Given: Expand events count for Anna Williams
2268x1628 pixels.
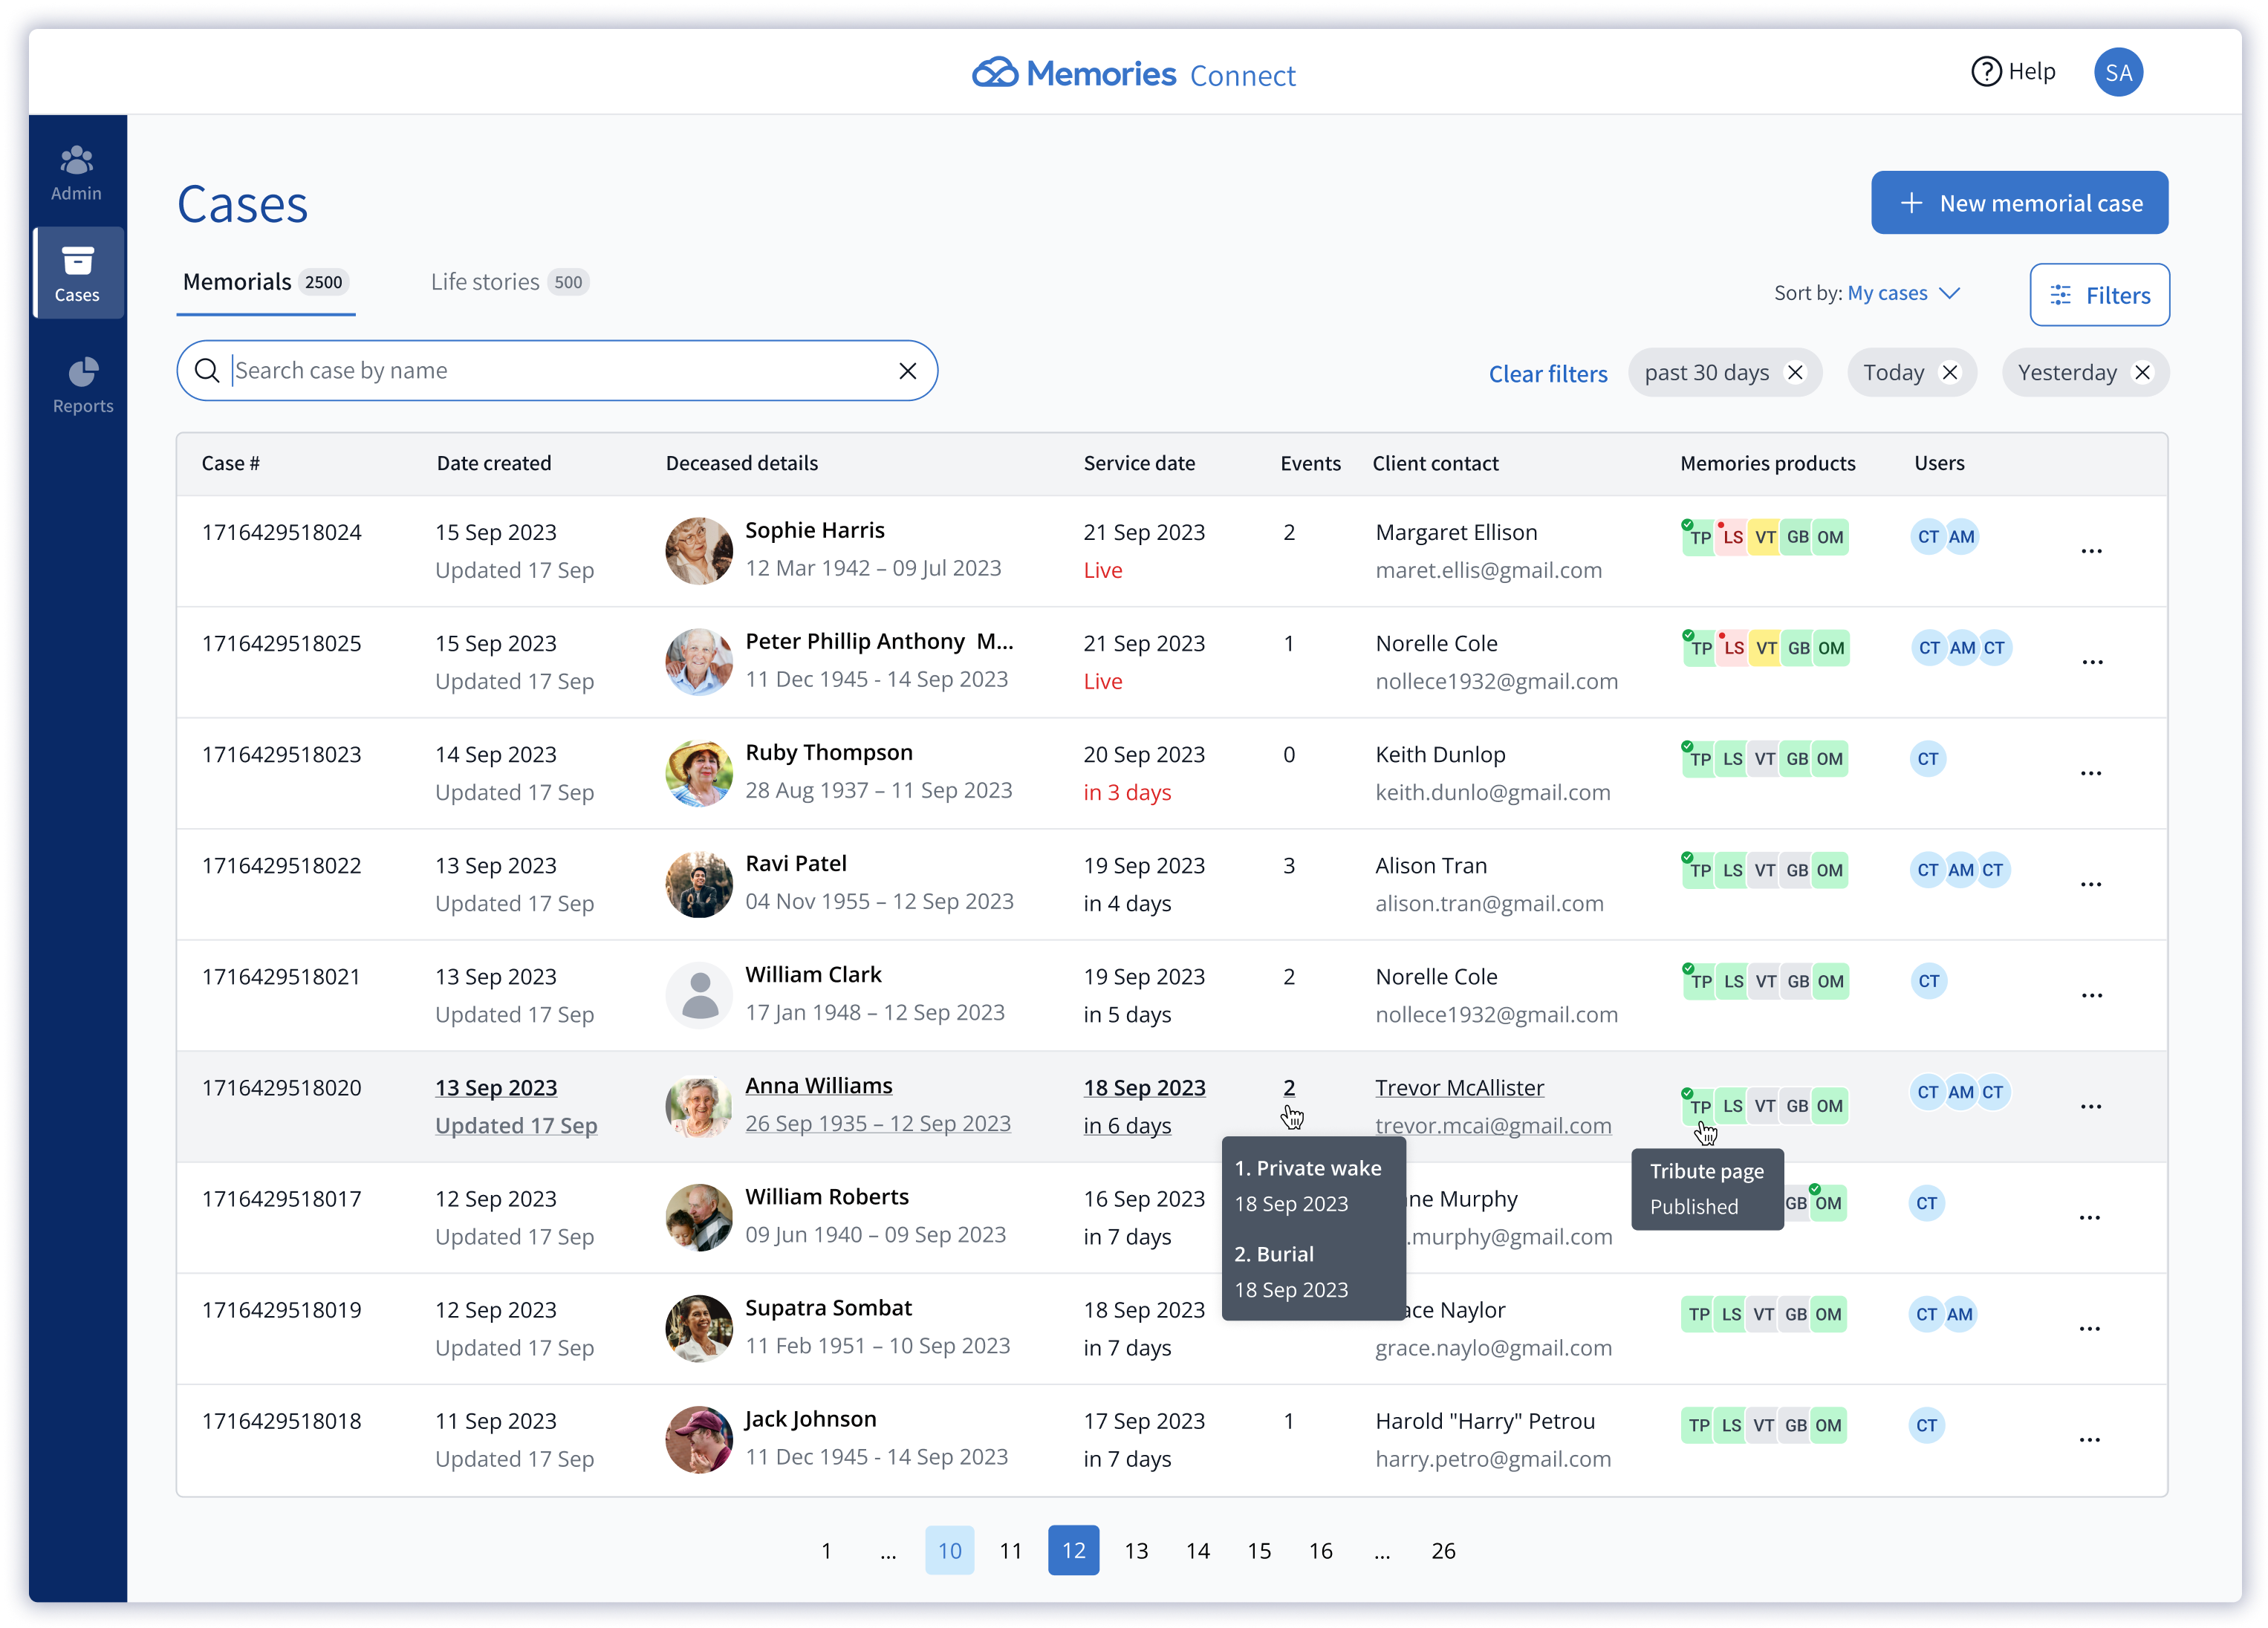Looking at the screenshot, I should 1288,1087.
